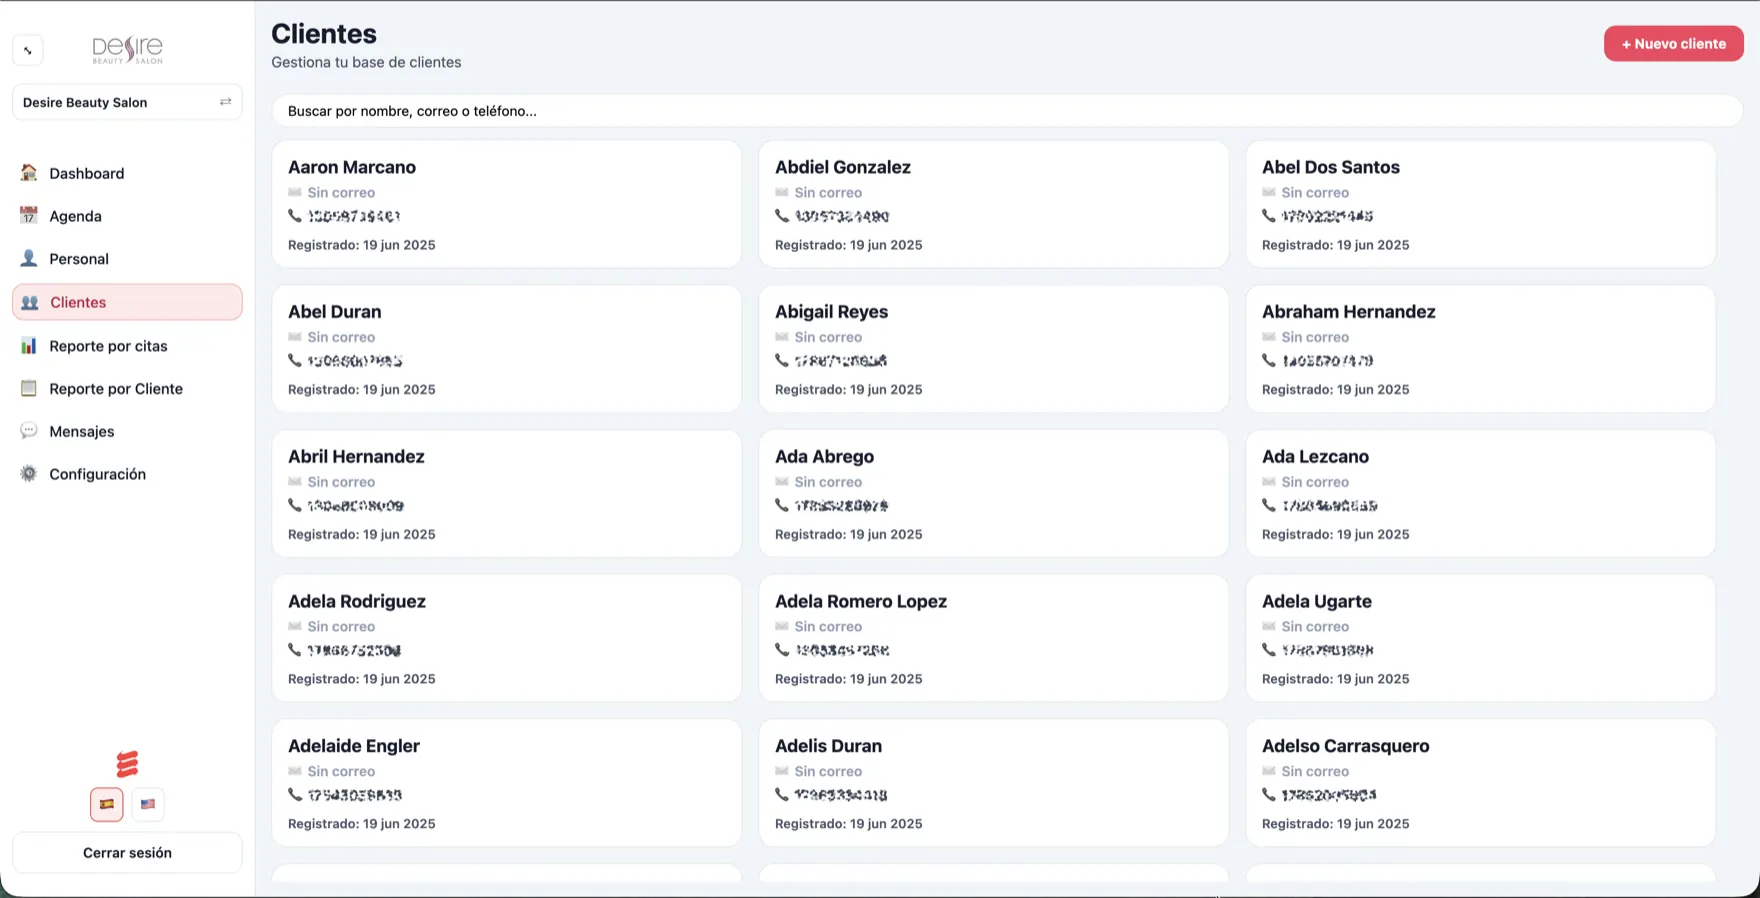
Task: Click the Mensajes speech bubble icon
Action: coord(29,431)
